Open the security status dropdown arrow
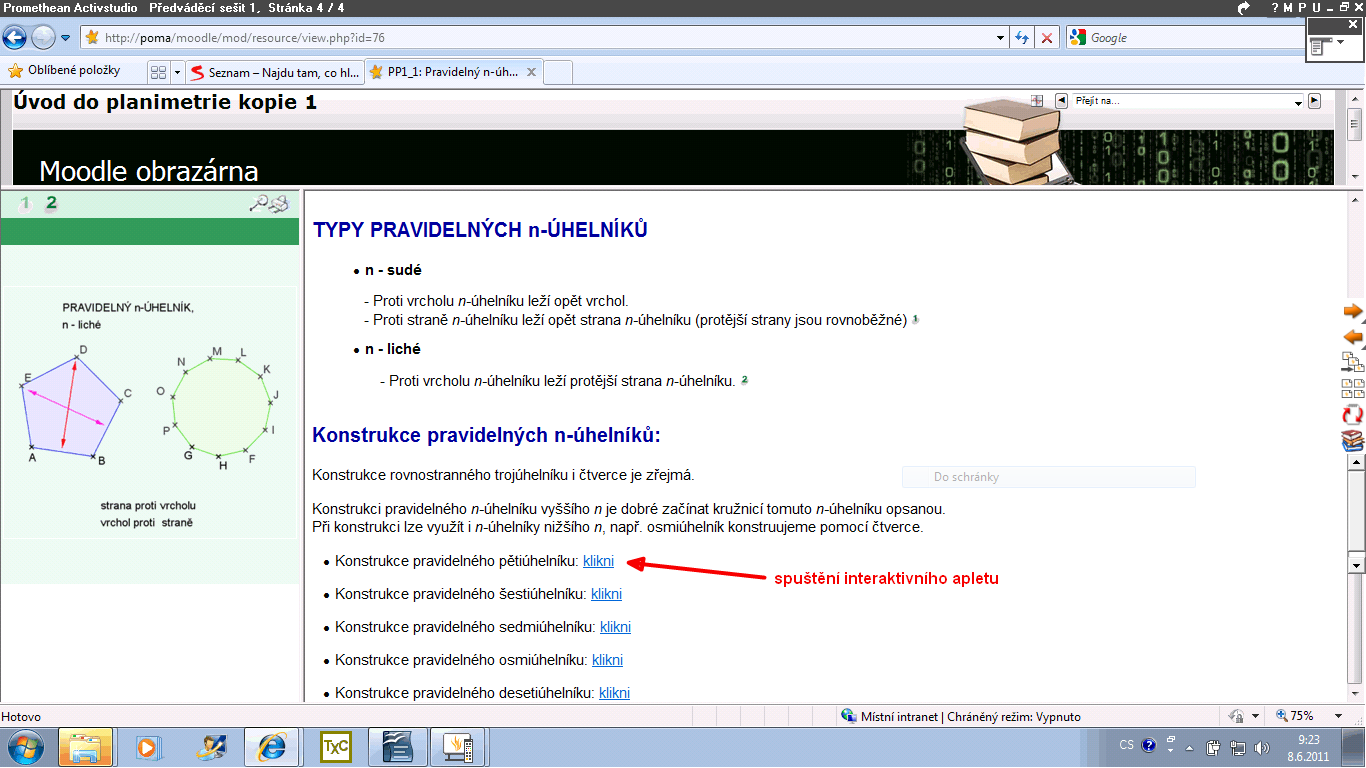The image size is (1366, 768). click(x=1254, y=716)
